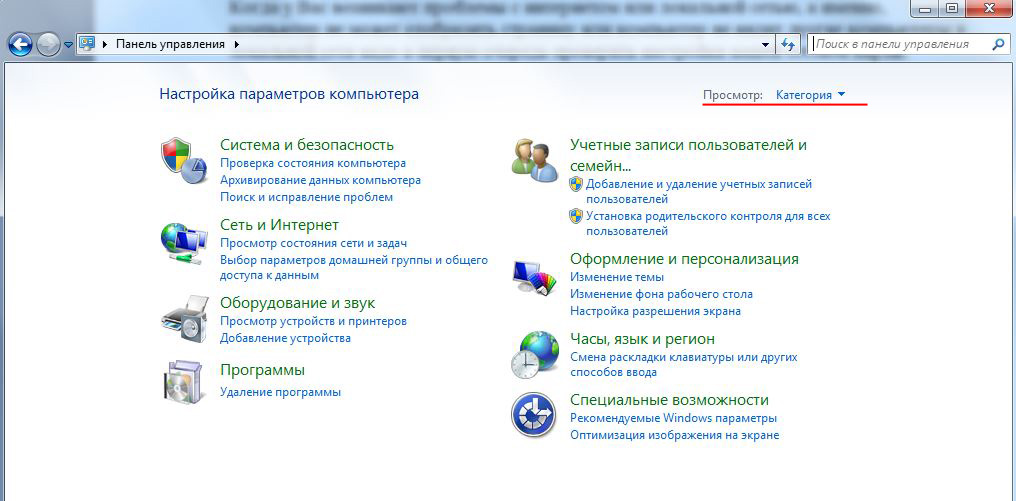Viewport: 1016px width, 501px height.
Task: Open Учетные записи пользователей и семейн... heading
Action: [x=688, y=154]
